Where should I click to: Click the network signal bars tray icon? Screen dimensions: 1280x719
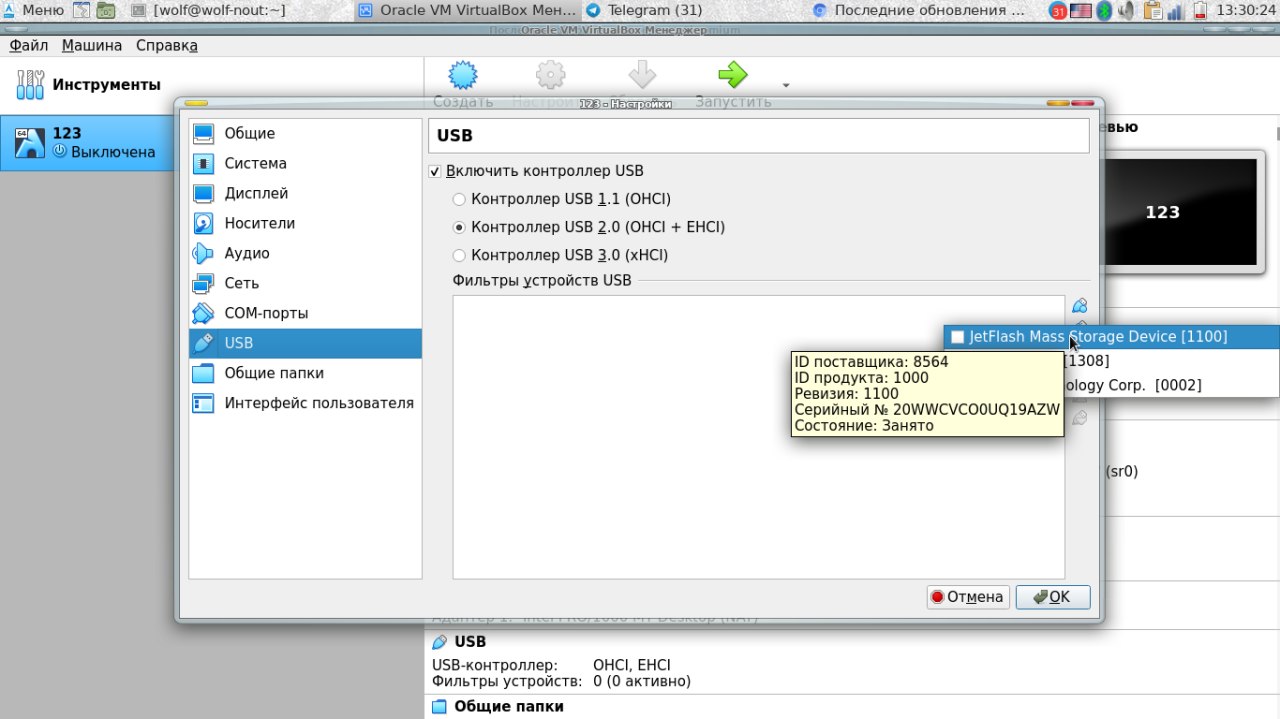(x=1176, y=11)
